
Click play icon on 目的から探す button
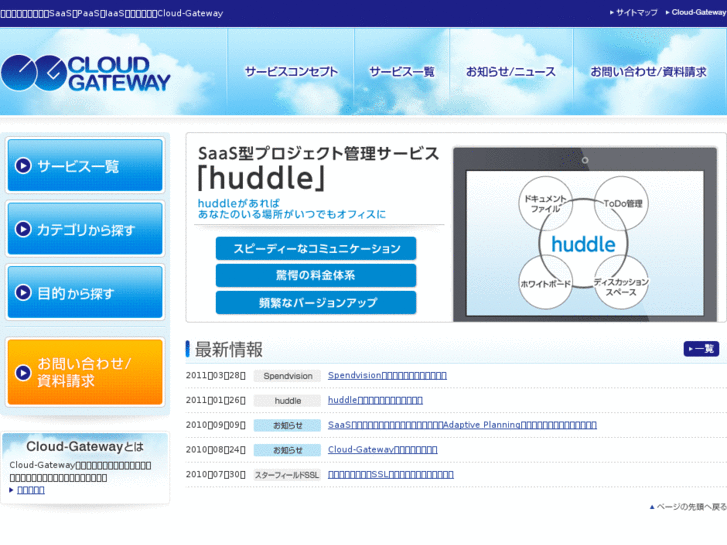23,293
